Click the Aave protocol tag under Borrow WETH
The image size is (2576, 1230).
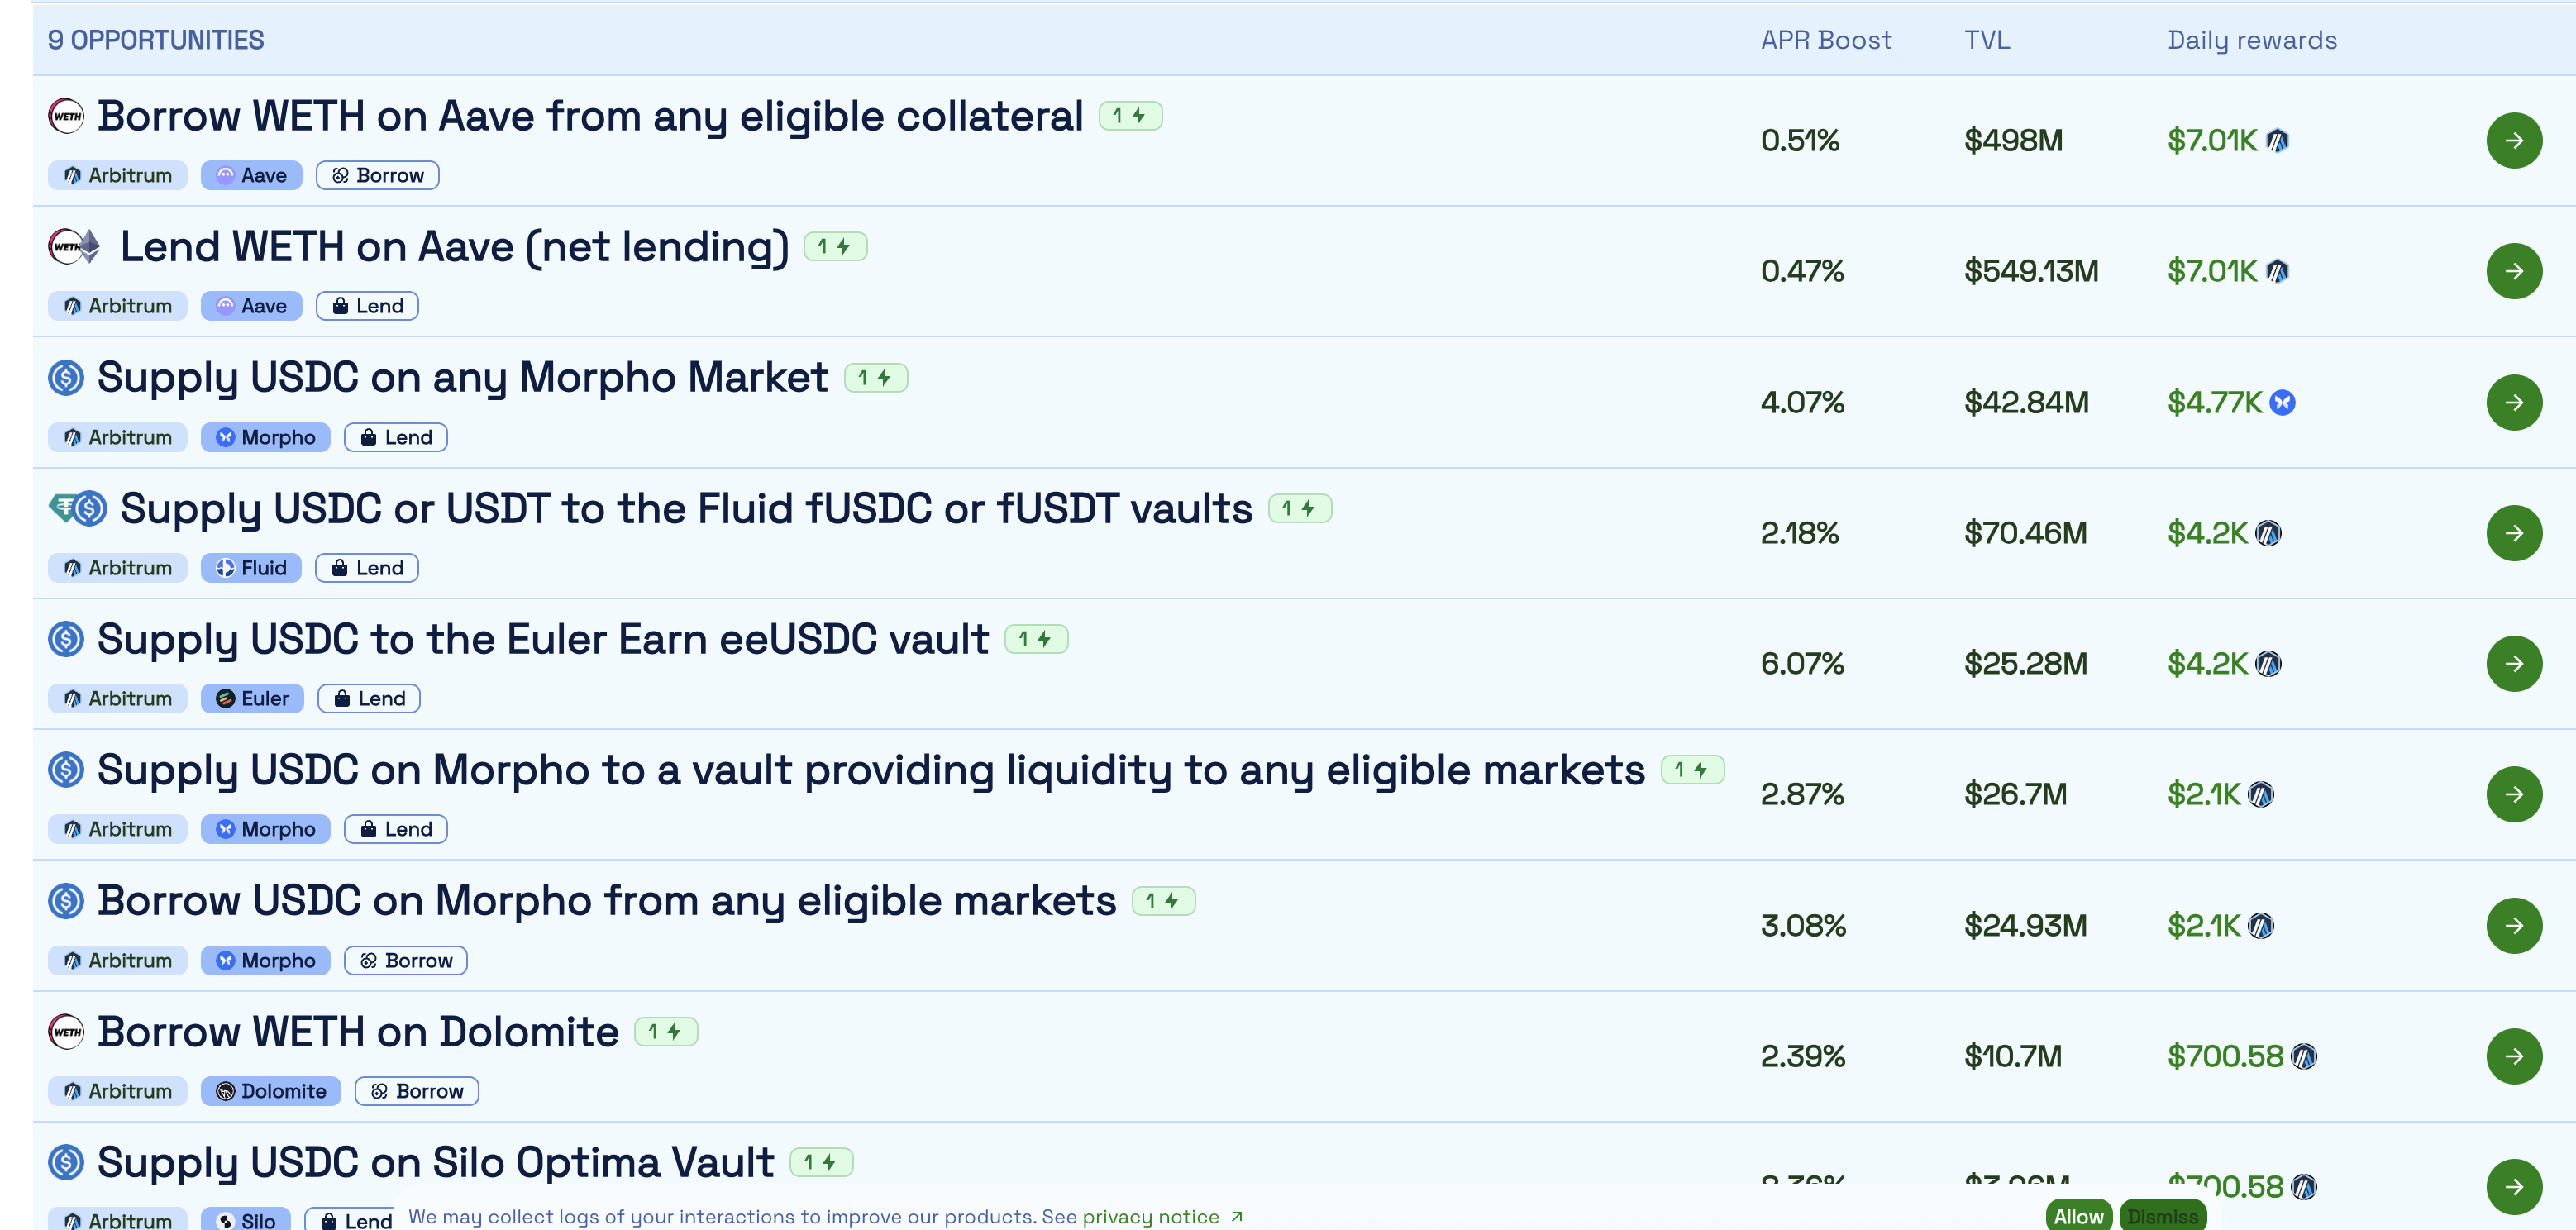click(x=251, y=175)
